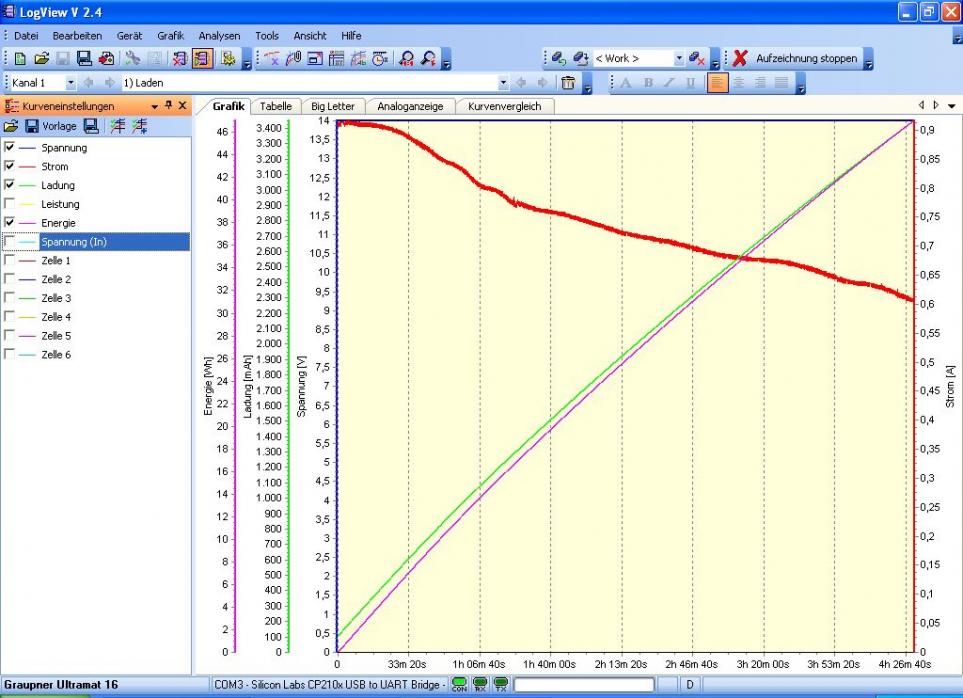Pin the Kurveneinstellungen panel

click(169, 105)
